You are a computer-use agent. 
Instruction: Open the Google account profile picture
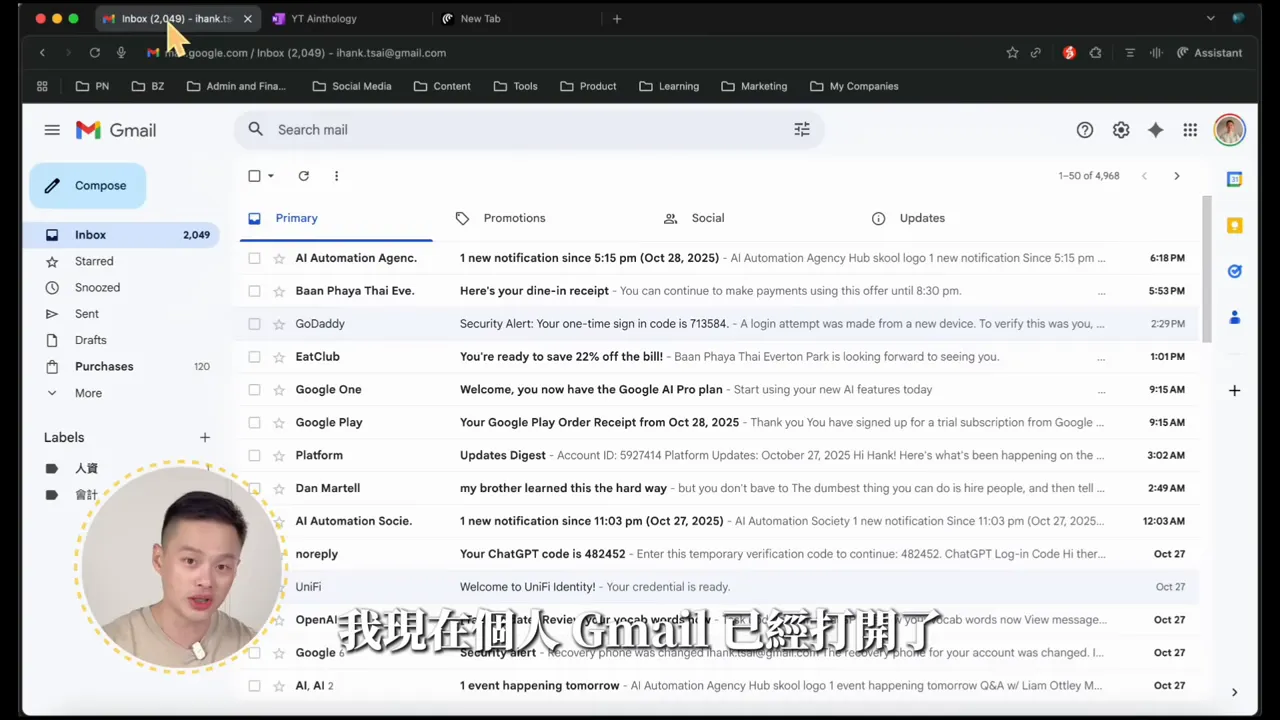point(1229,130)
